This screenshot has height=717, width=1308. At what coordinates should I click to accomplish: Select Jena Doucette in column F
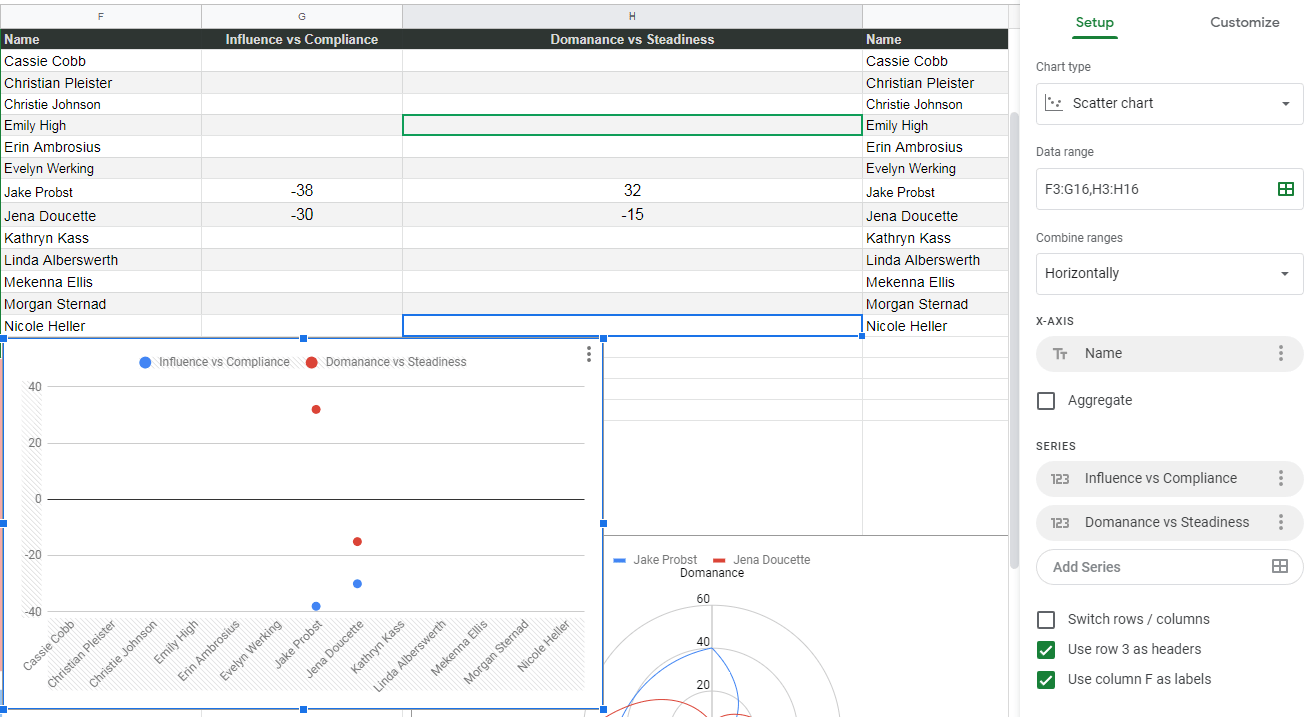click(x=100, y=216)
